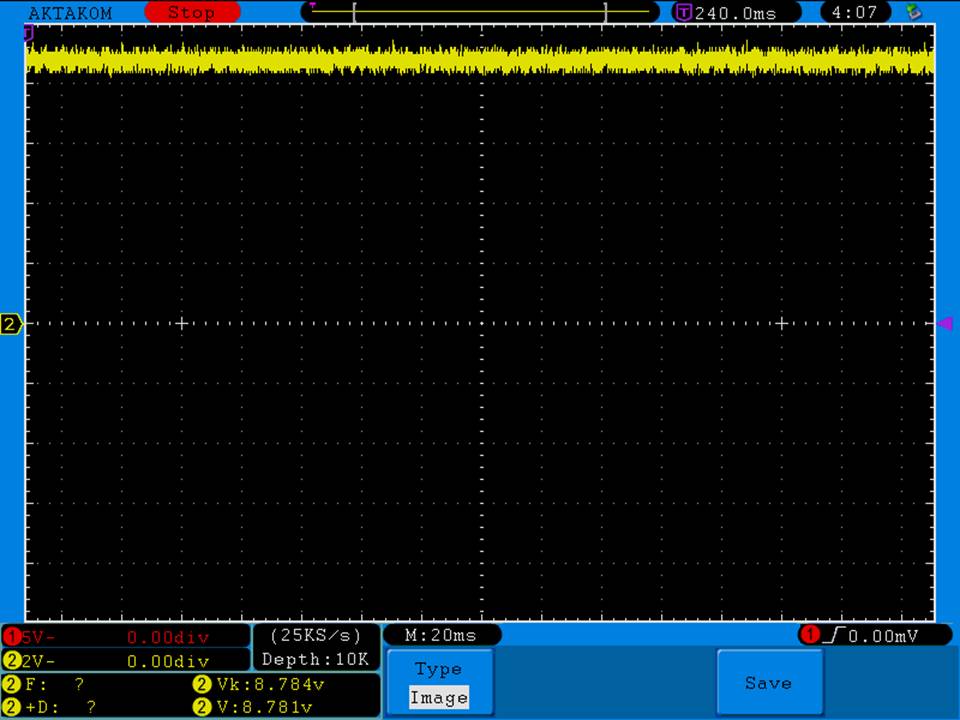Click the channel 2 frequency F measurement
This screenshot has height=720, width=960.
pos(50,685)
